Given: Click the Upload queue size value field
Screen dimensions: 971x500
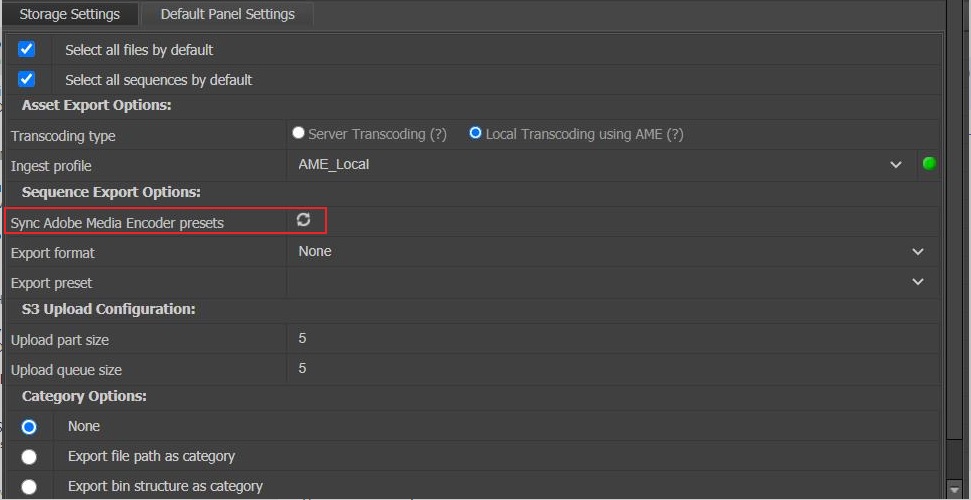Looking at the screenshot, I should (613, 369).
